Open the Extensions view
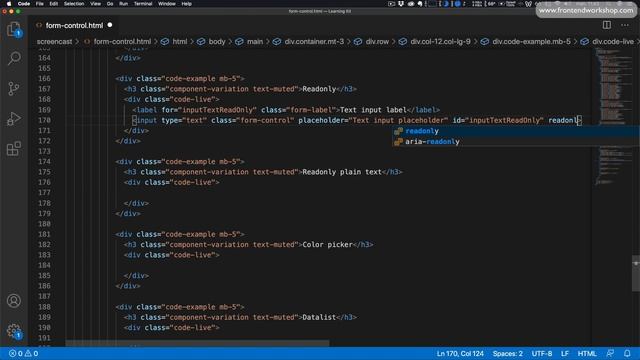The image size is (640, 360). [14, 149]
